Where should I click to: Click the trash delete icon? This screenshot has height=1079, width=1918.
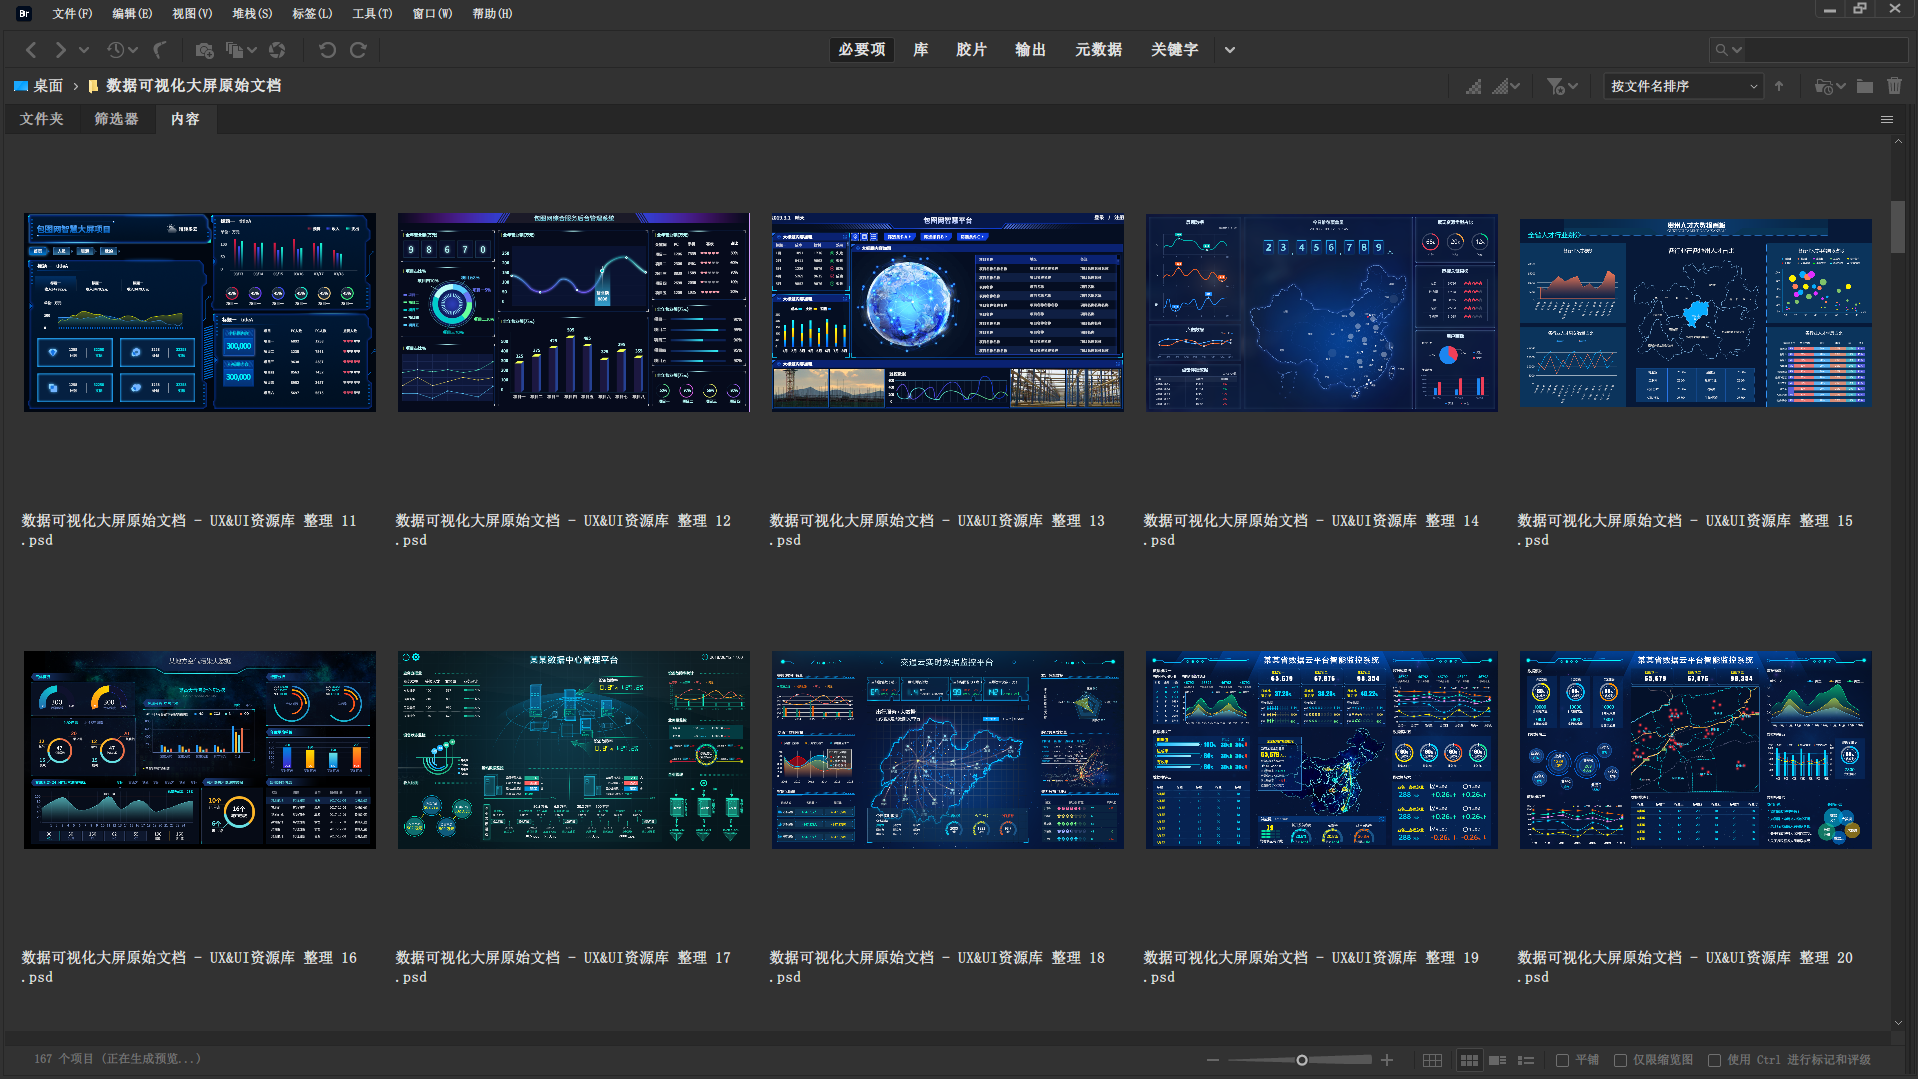pos(1894,87)
